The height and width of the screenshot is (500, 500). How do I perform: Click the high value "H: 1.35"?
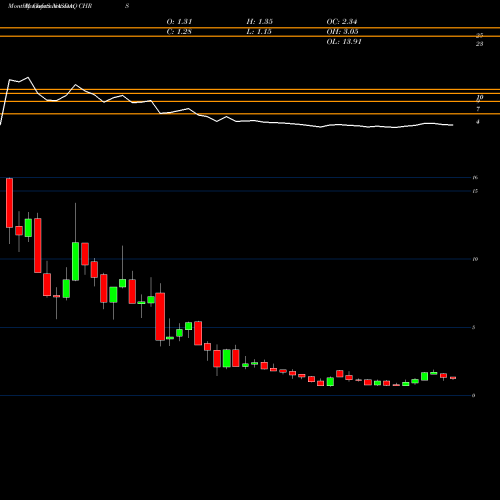coord(259,22)
